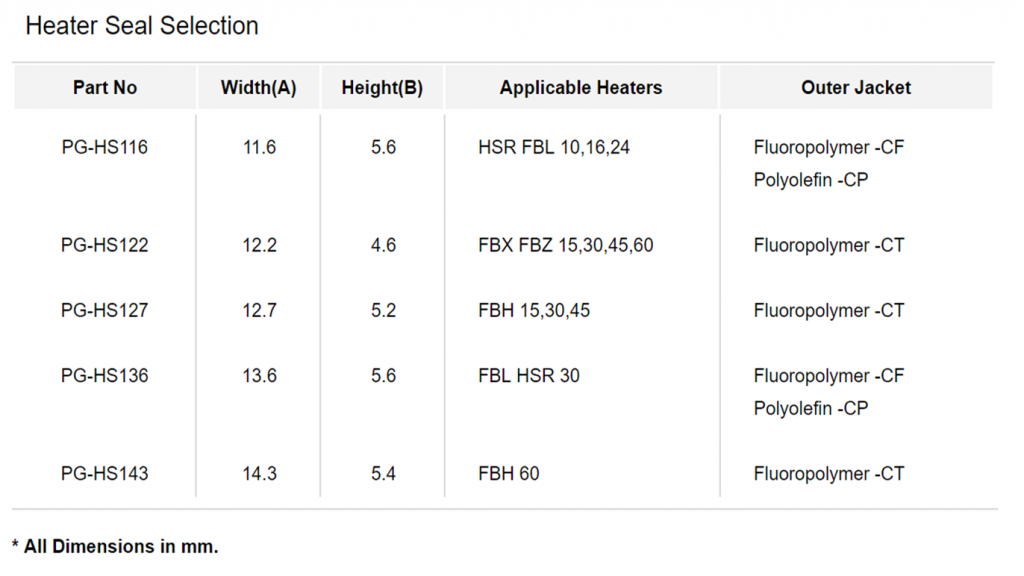The image size is (1024, 576).
Task: Select the FBL HSR 30 cell
Action: tap(528, 376)
